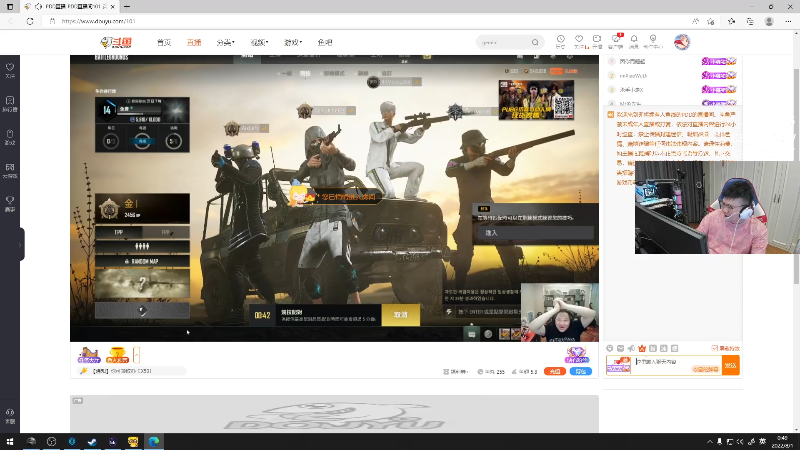Select the 一般 normal mode tab in lobby
Screen dimensions: 800x450
coord(286,73)
